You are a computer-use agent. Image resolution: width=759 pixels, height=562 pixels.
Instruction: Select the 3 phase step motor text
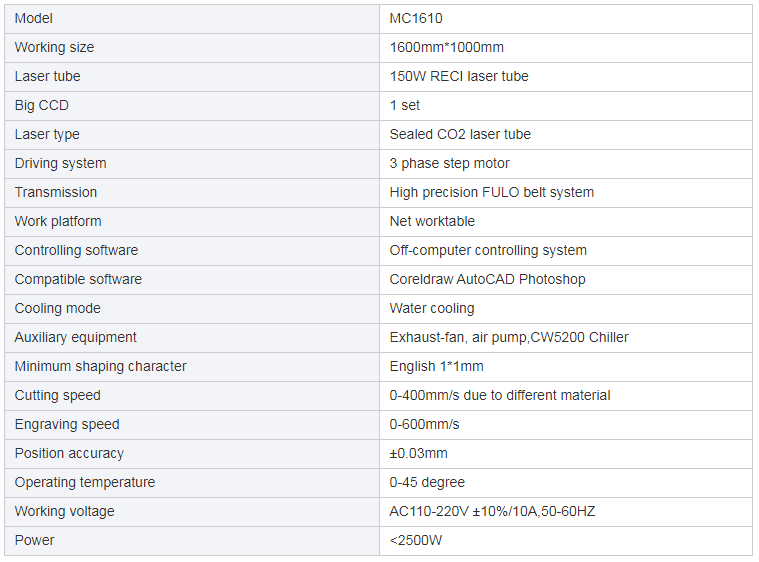(449, 163)
